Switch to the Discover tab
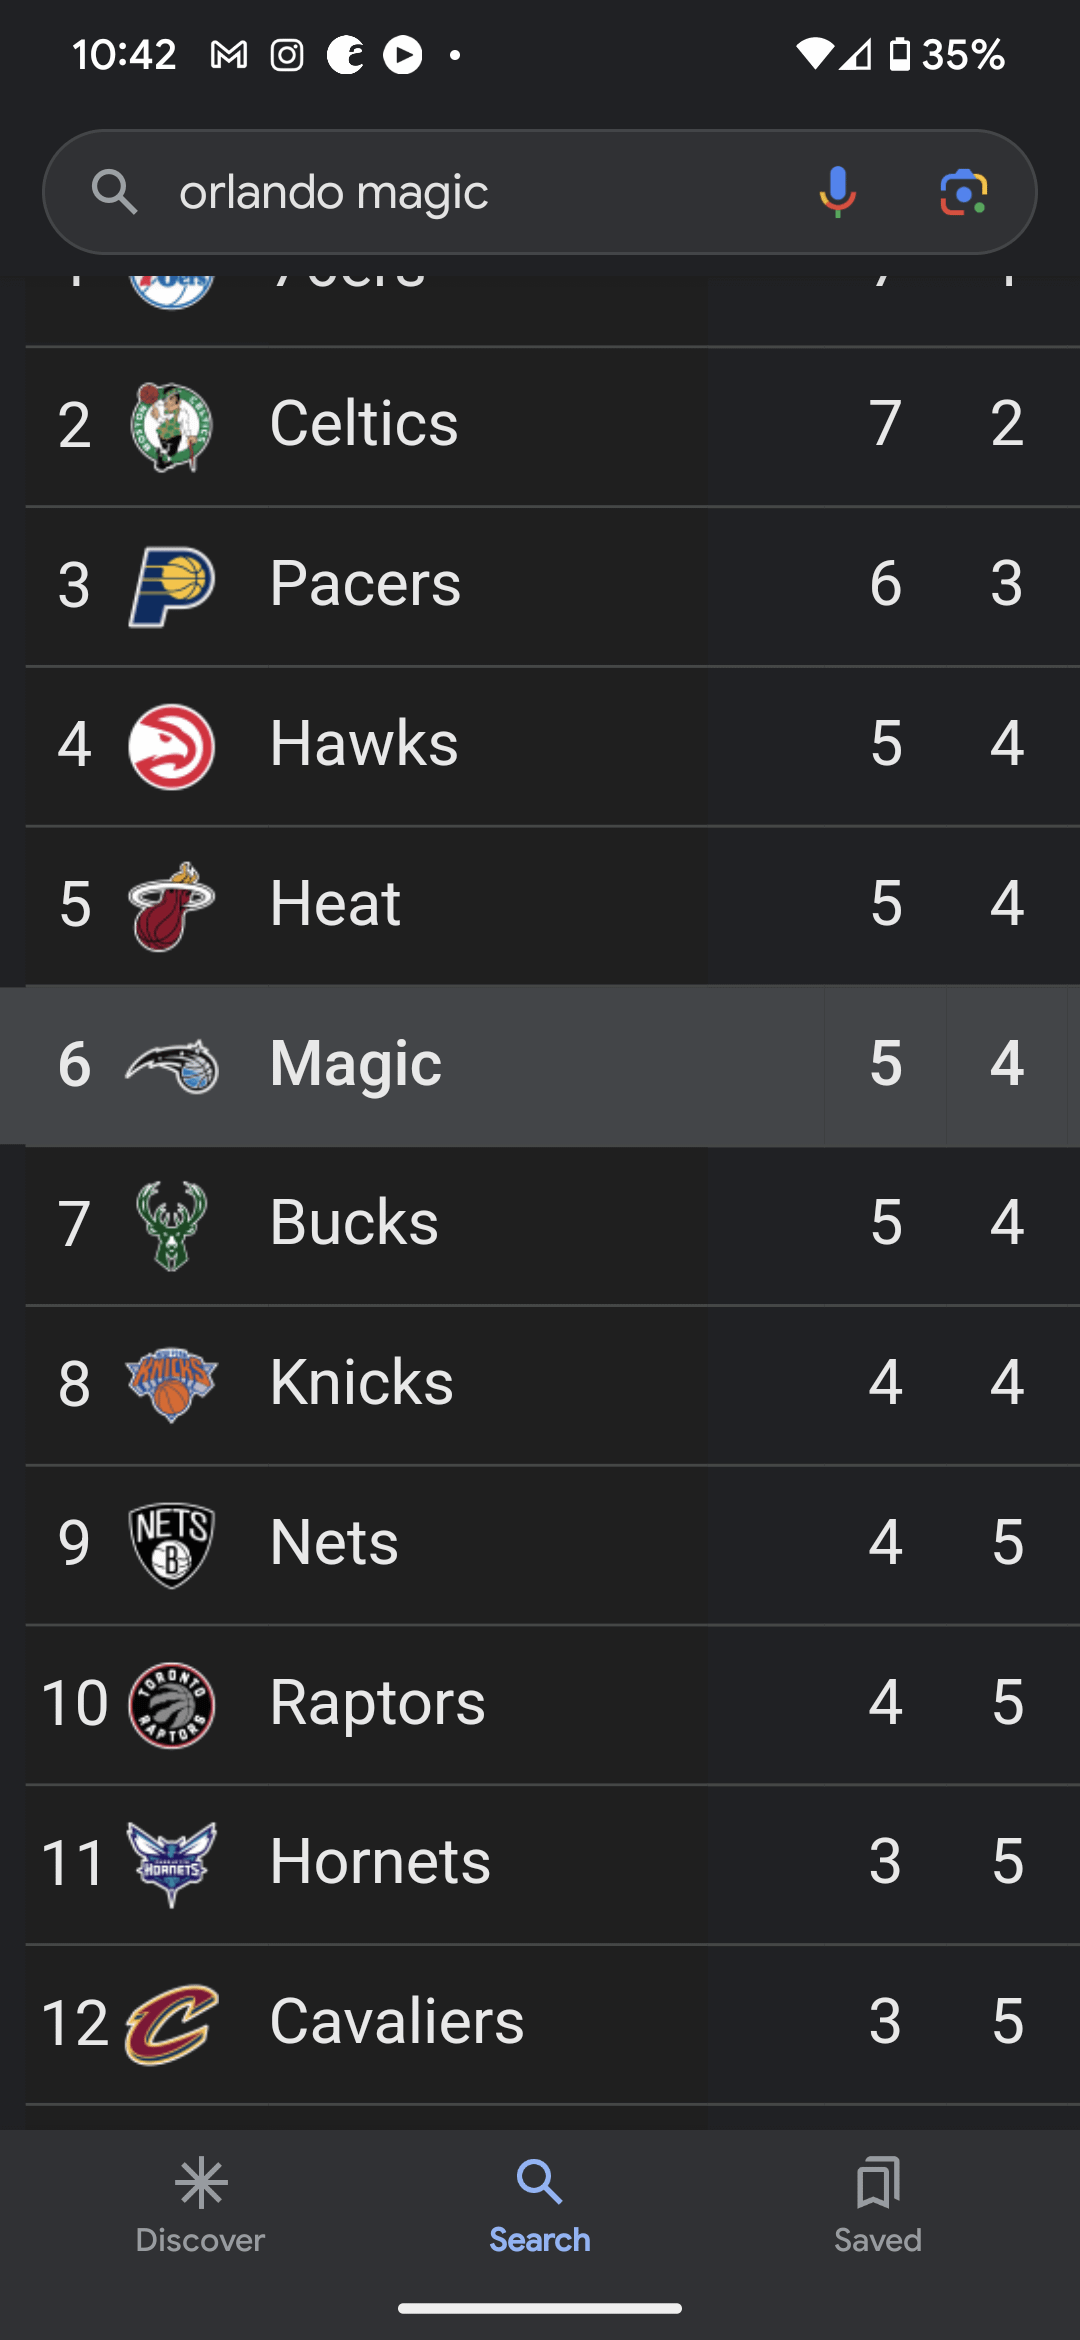The height and width of the screenshot is (2340, 1080). [x=200, y=2204]
